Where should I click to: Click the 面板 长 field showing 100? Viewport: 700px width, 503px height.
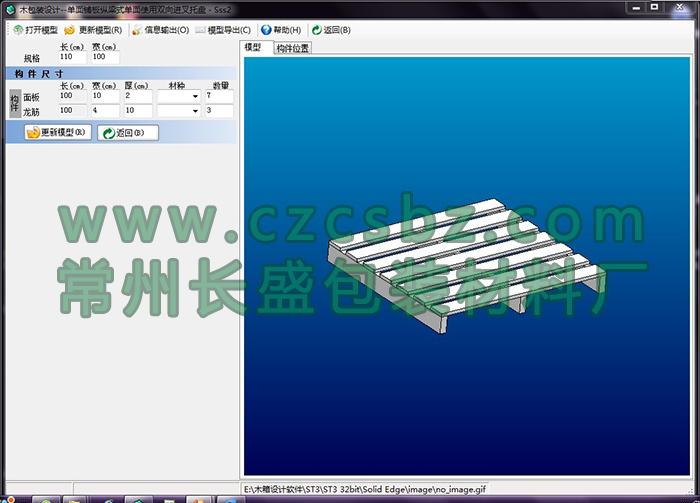pos(73,96)
